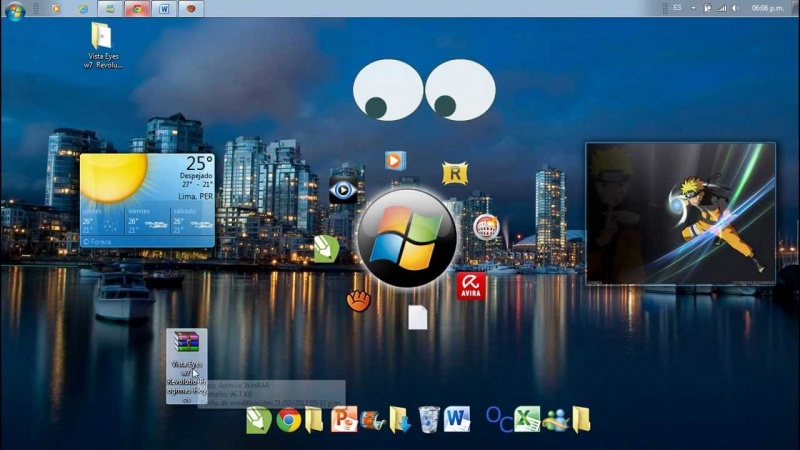Open the yellow R icon near orb
800x450 pixels.
click(x=455, y=174)
